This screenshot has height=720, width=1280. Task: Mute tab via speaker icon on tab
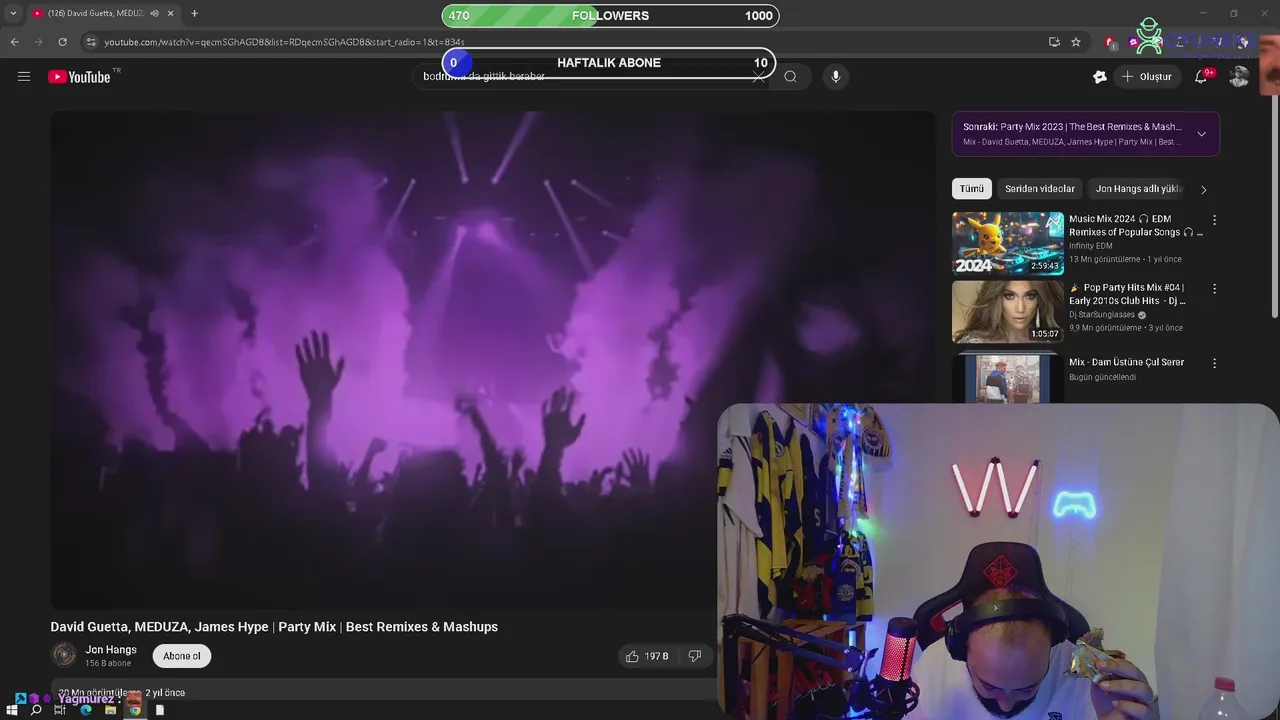(154, 13)
